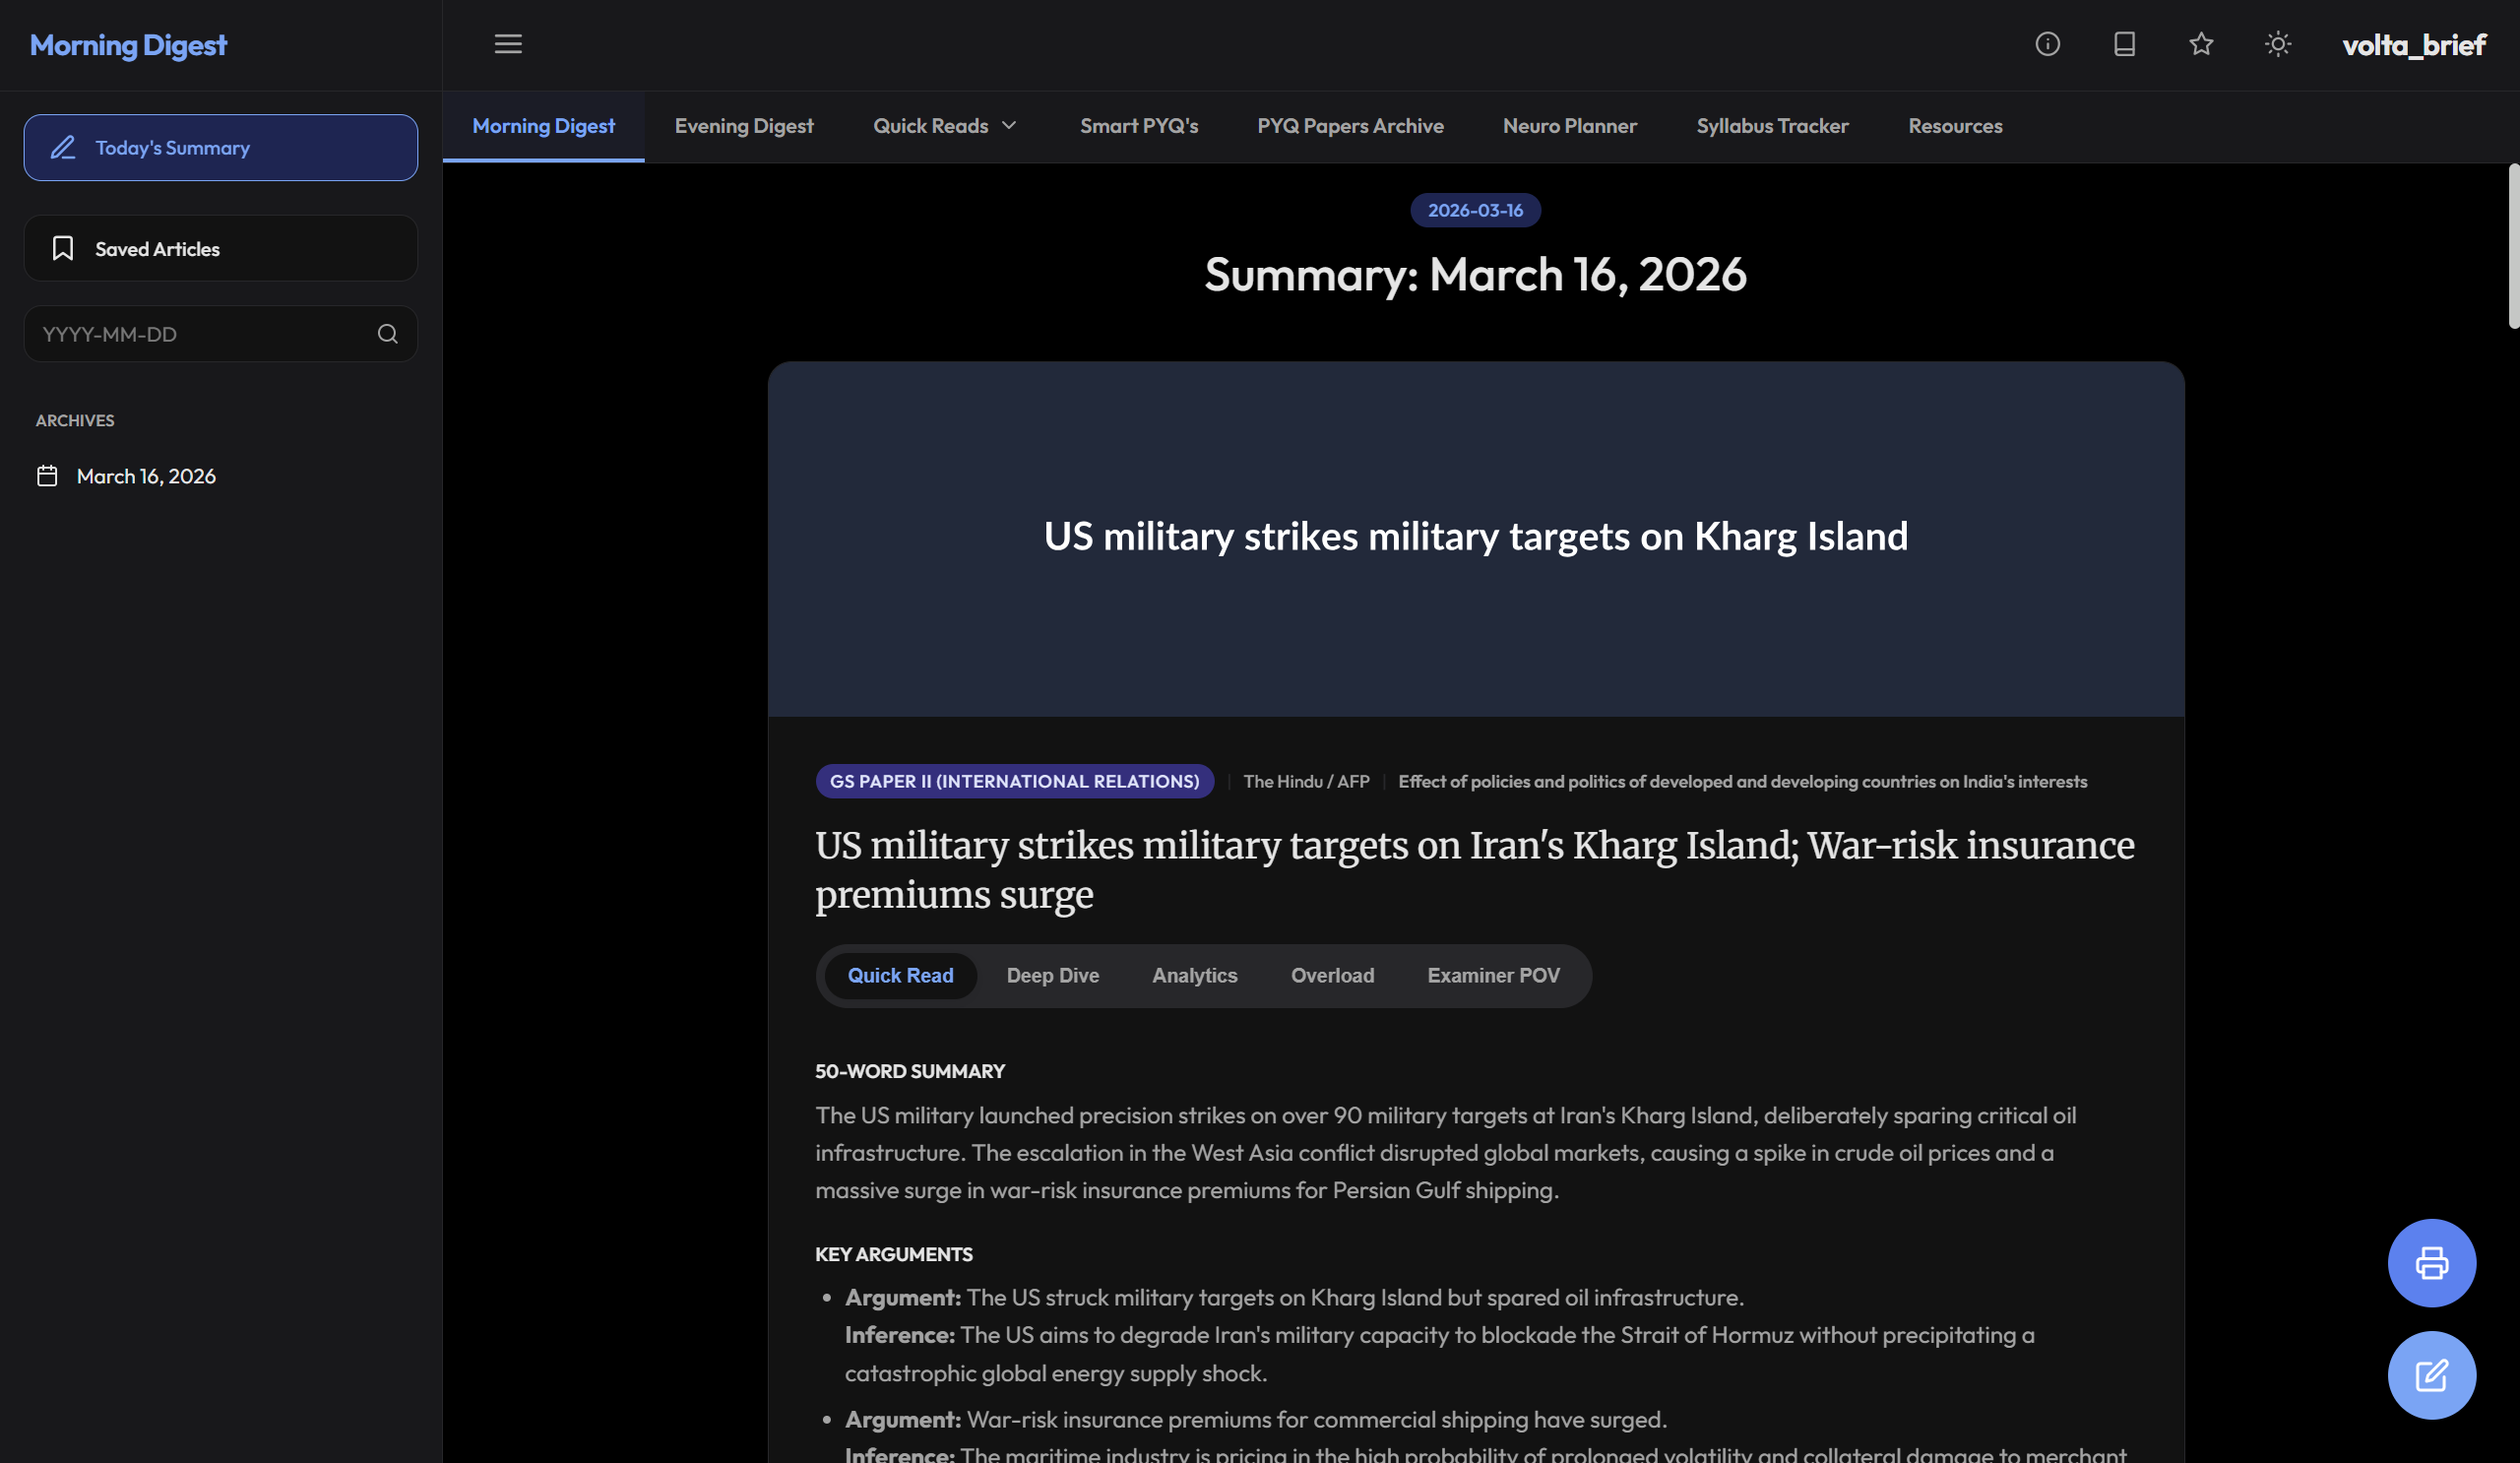Switch article view to Deep Dive

(x=1052, y=975)
